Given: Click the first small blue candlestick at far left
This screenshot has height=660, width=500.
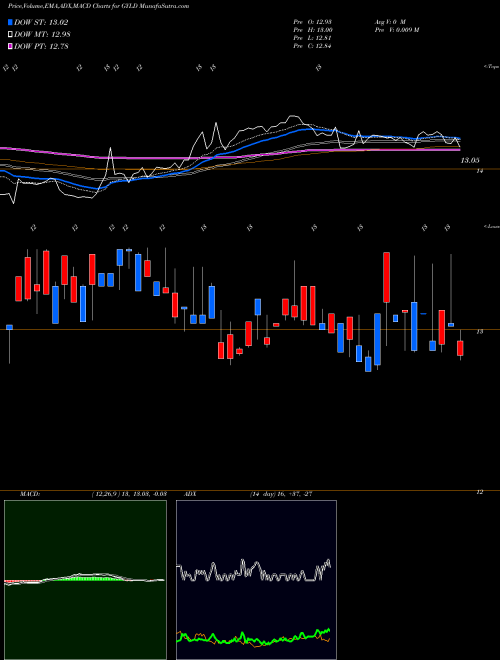Looking at the screenshot, I should tap(9, 327).
